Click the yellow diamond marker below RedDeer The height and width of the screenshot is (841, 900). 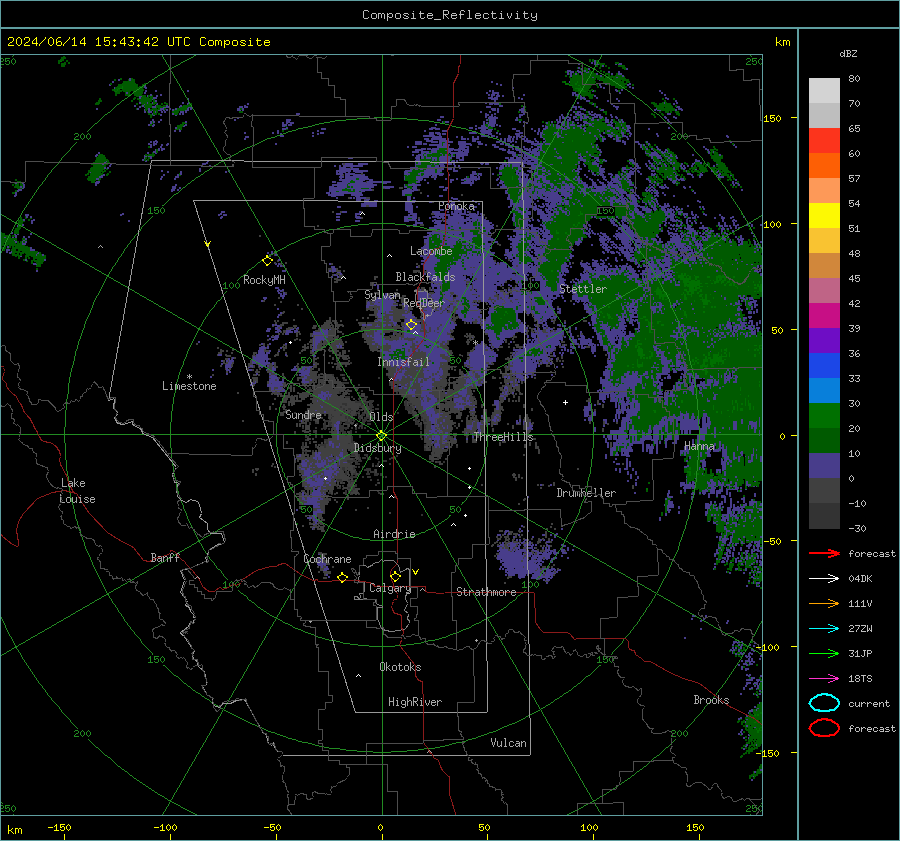411,325
